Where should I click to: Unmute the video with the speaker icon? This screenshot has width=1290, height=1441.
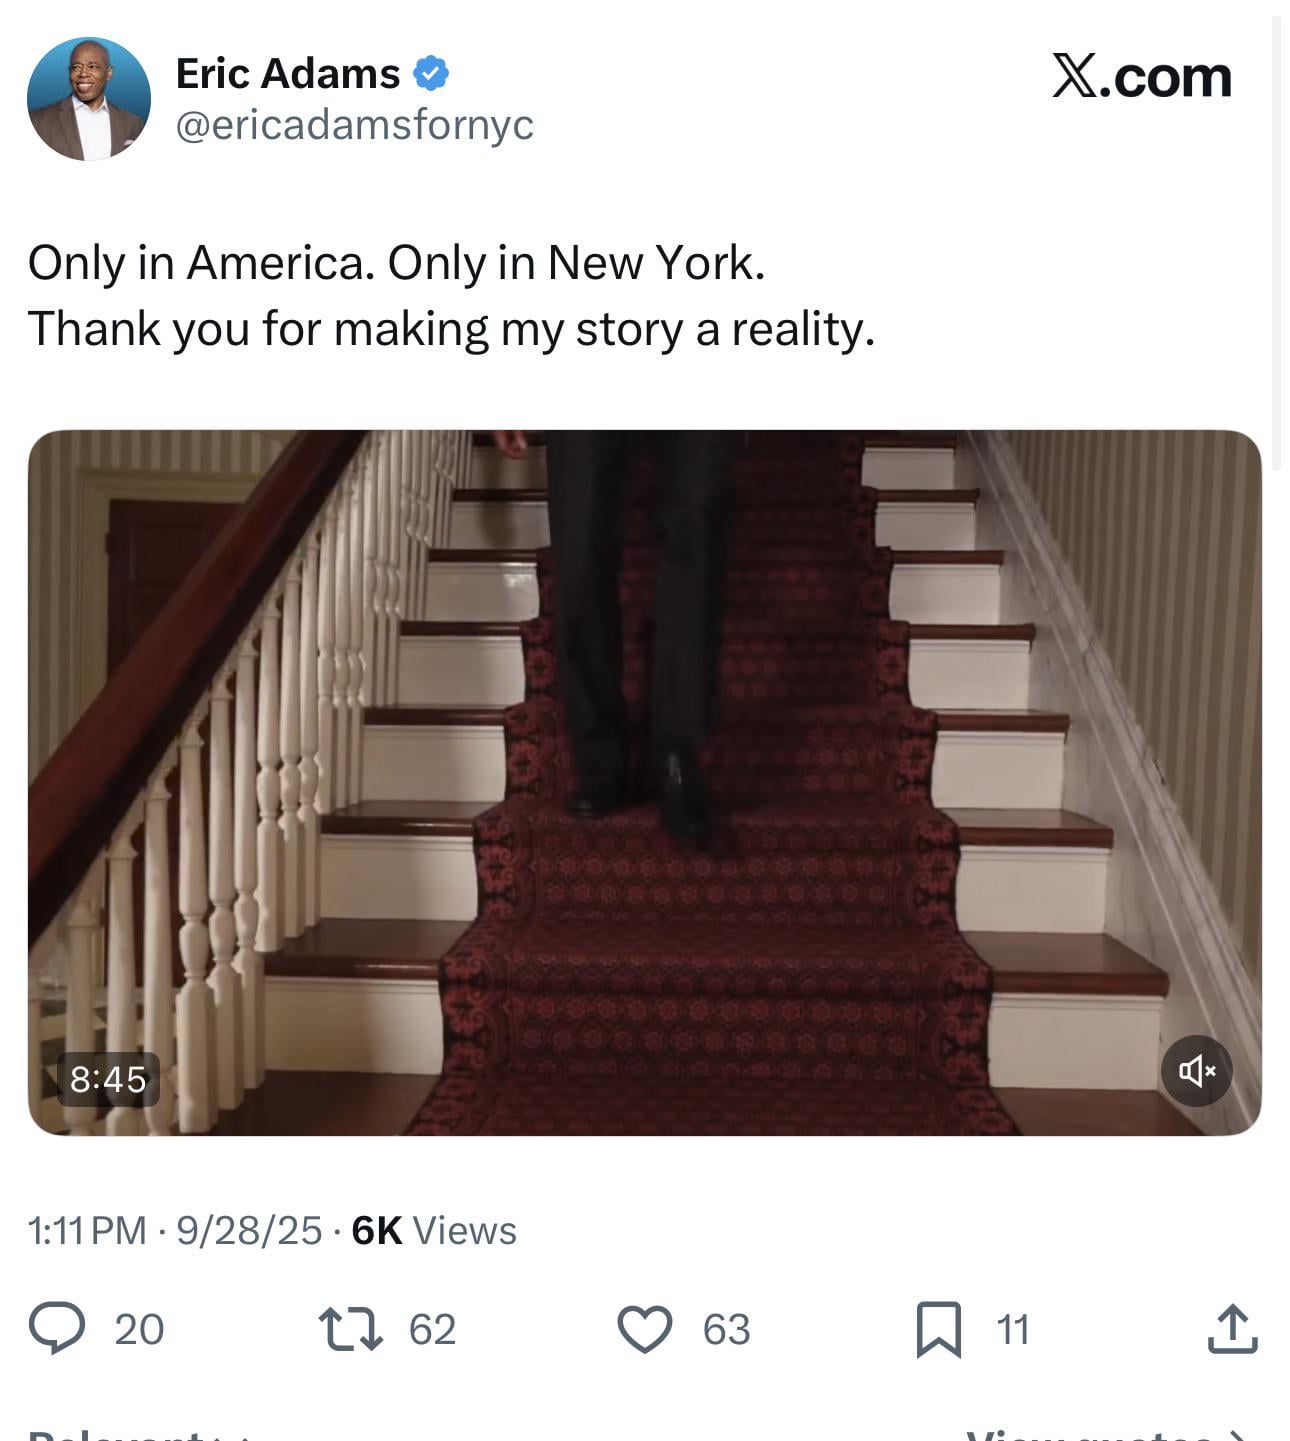tap(1196, 1071)
